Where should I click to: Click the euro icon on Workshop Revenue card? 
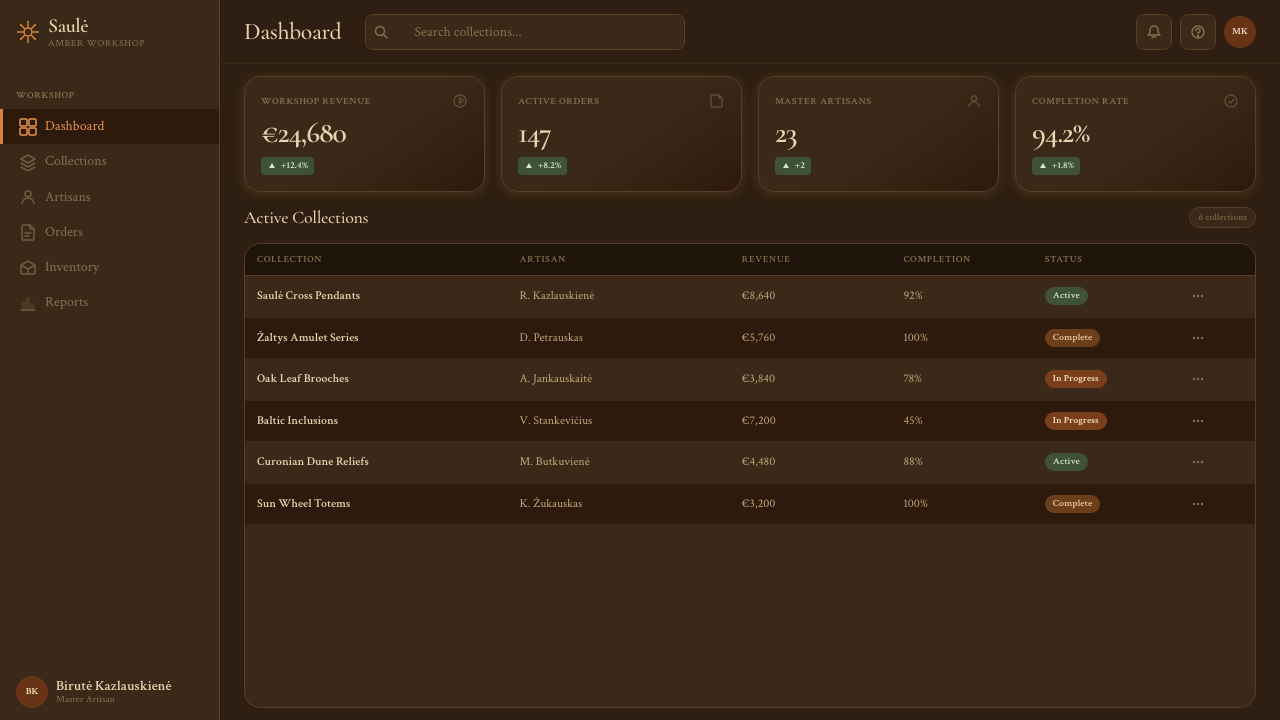click(x=460, y=101)
